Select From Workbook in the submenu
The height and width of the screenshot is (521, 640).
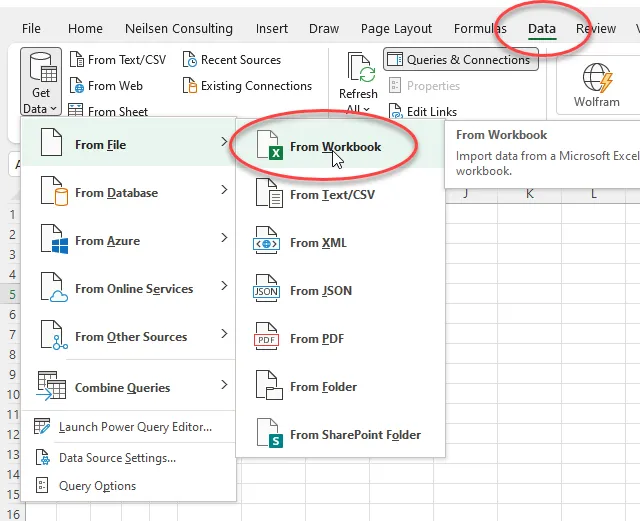(x=340, y=147)
